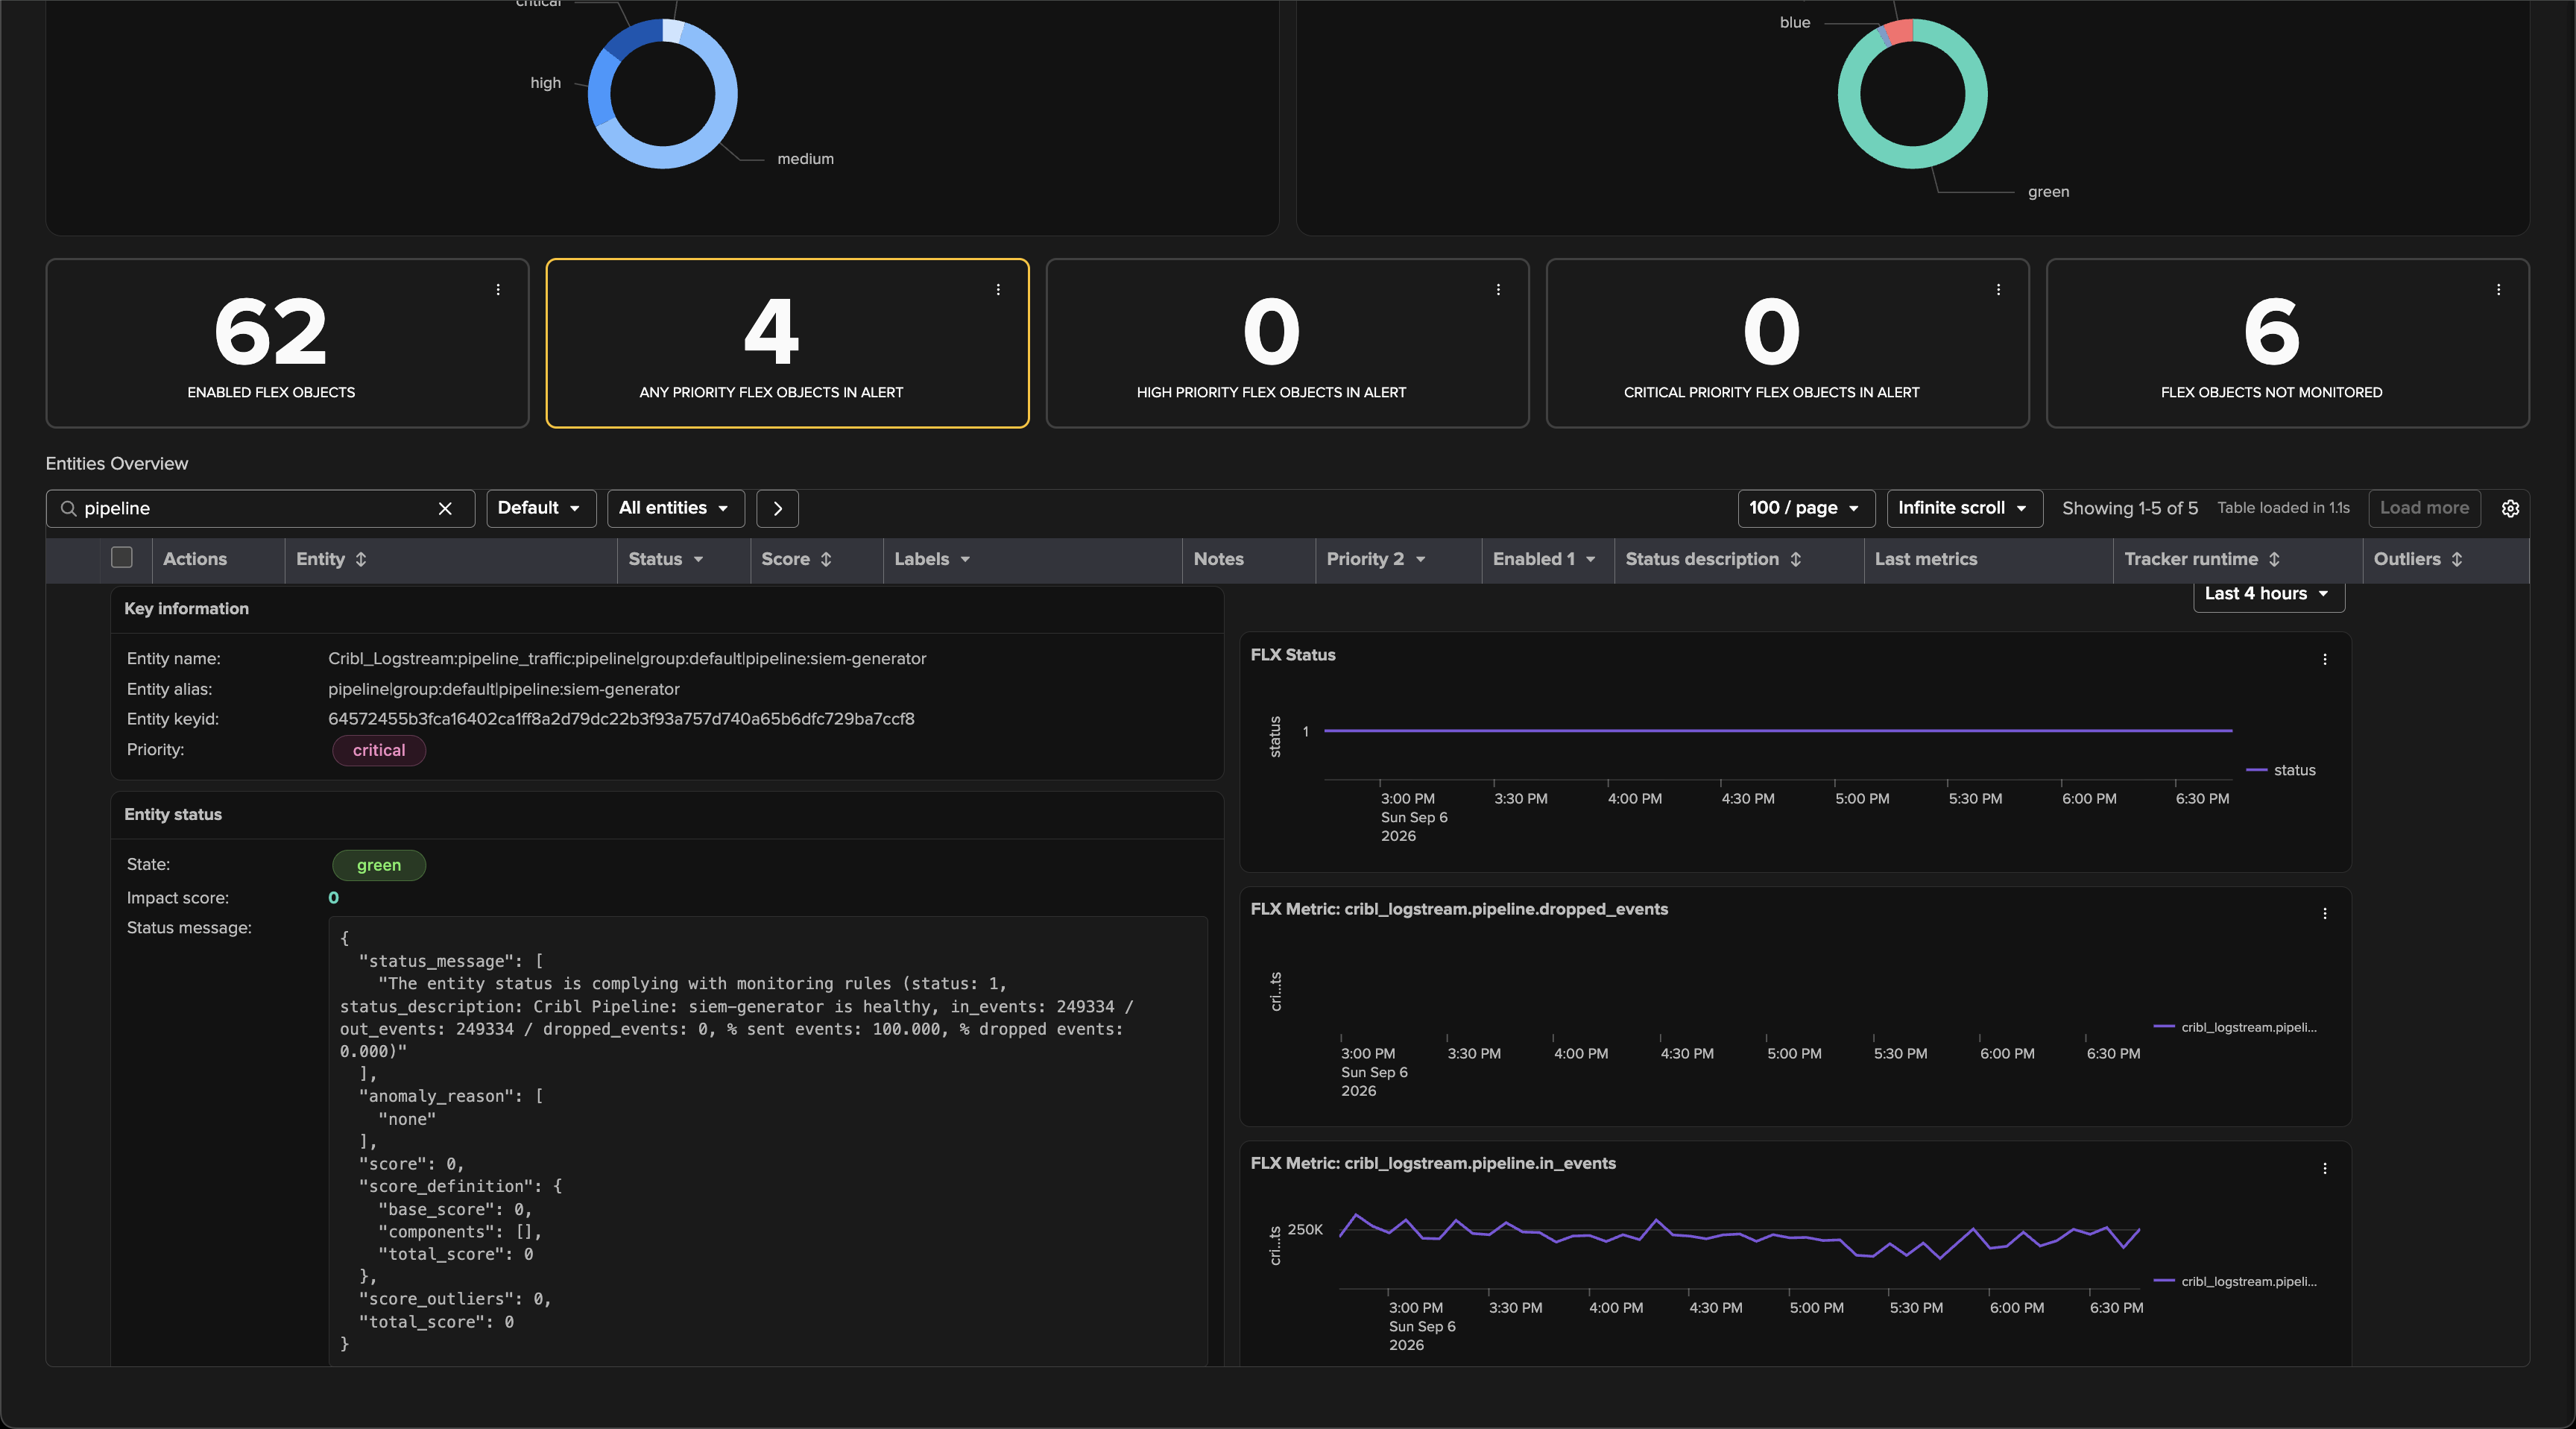Tick the select-all checkbox in table header
Viewport: 2576px width, 1429px height.
122,558
